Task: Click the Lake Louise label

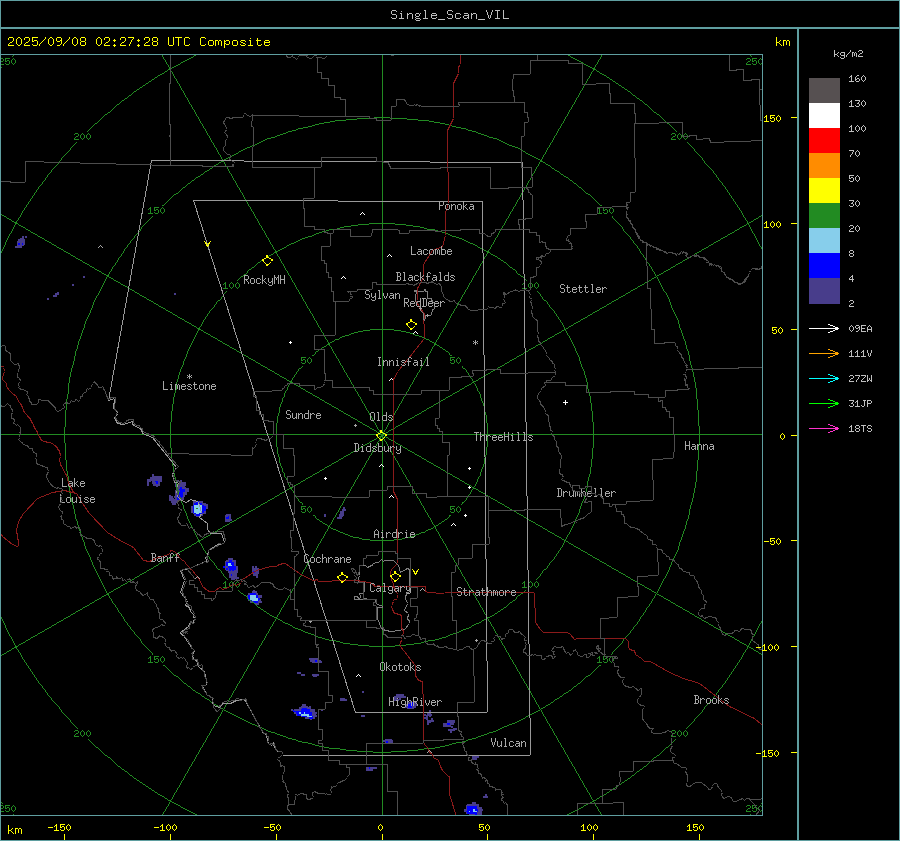Action: pos(77,491)
